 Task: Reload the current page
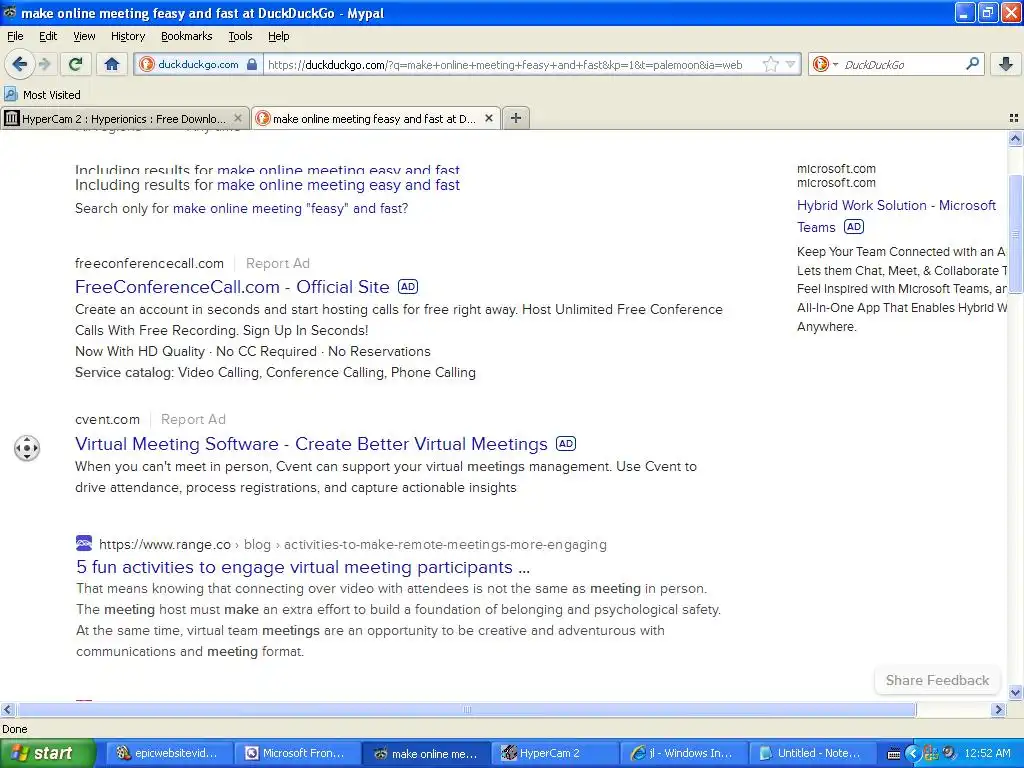[x=75, y=64]
